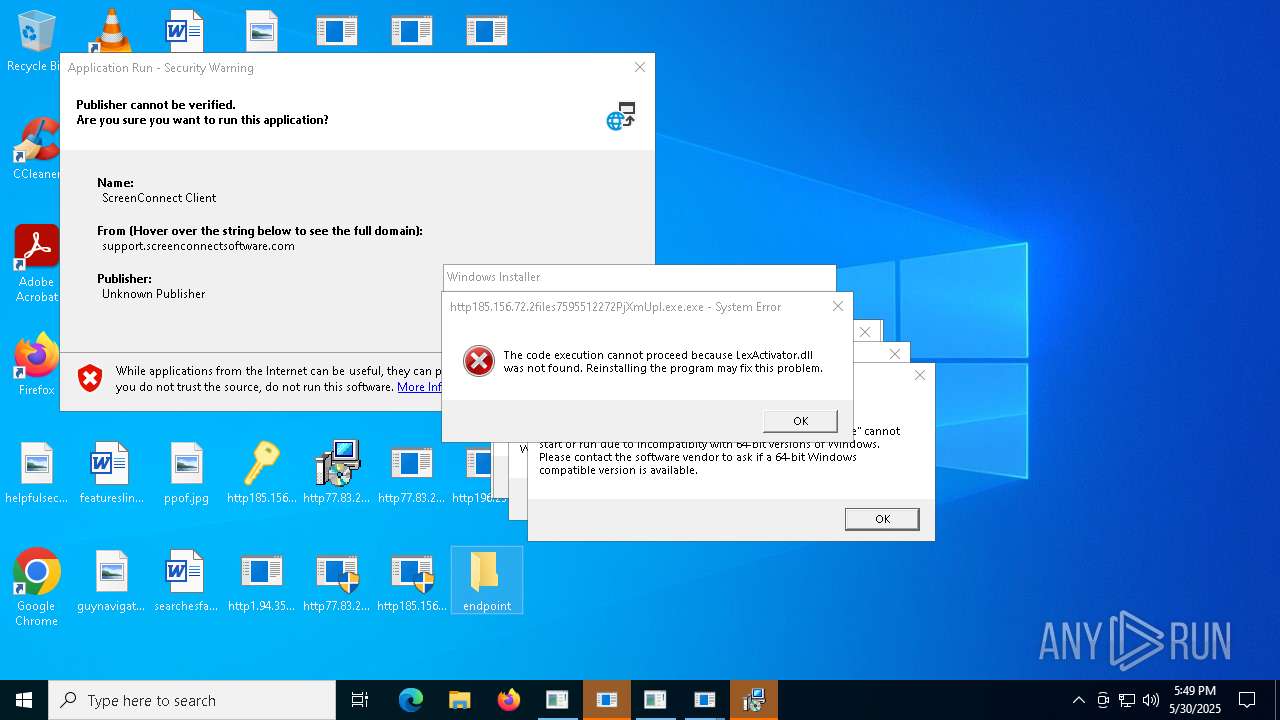The image size is (1280, 720).
Task: Open the notification center
Action: point(1247,700)
